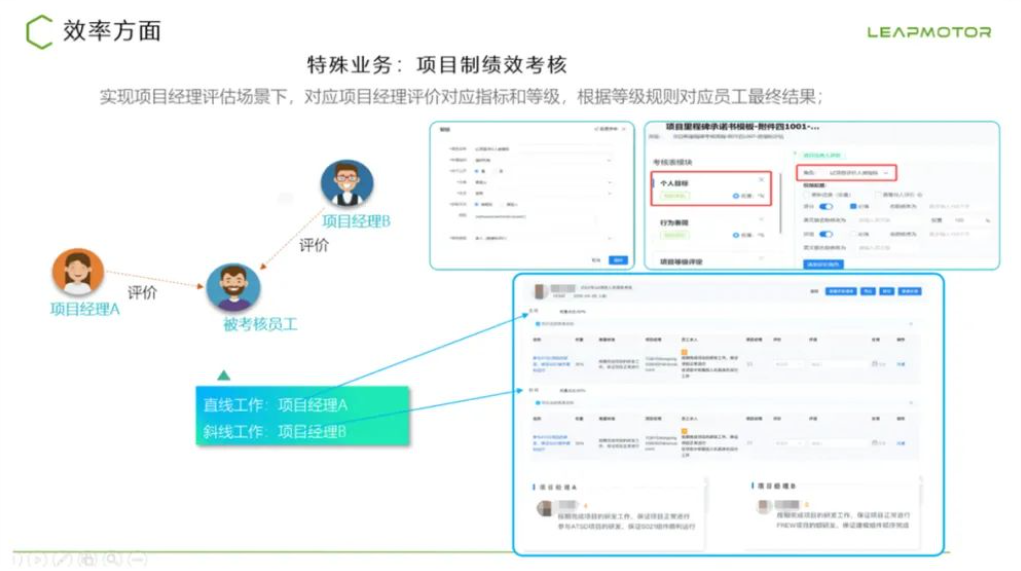Image resolution: width=1021 pixels, height=571 pixels.
Task: Cancel the top-left edit dialog
Action: click(x=596, y=260)
